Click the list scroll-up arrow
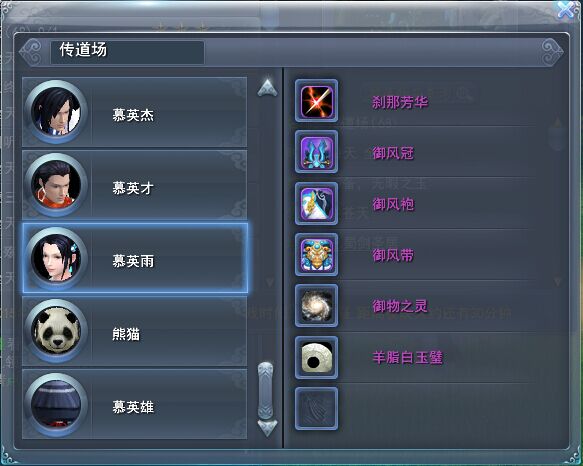Screen dimensions: 583x466 [x=267, y=88]
